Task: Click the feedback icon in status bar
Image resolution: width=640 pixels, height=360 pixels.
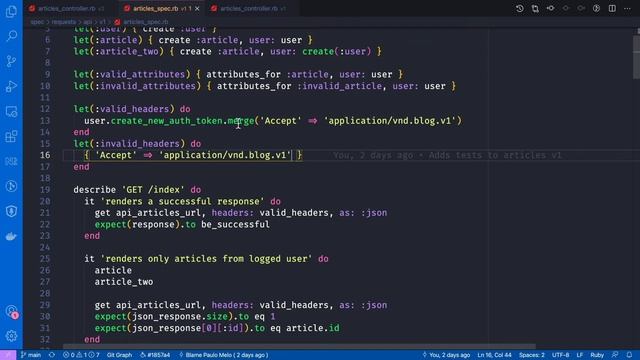Action: [x=615, y=355]
